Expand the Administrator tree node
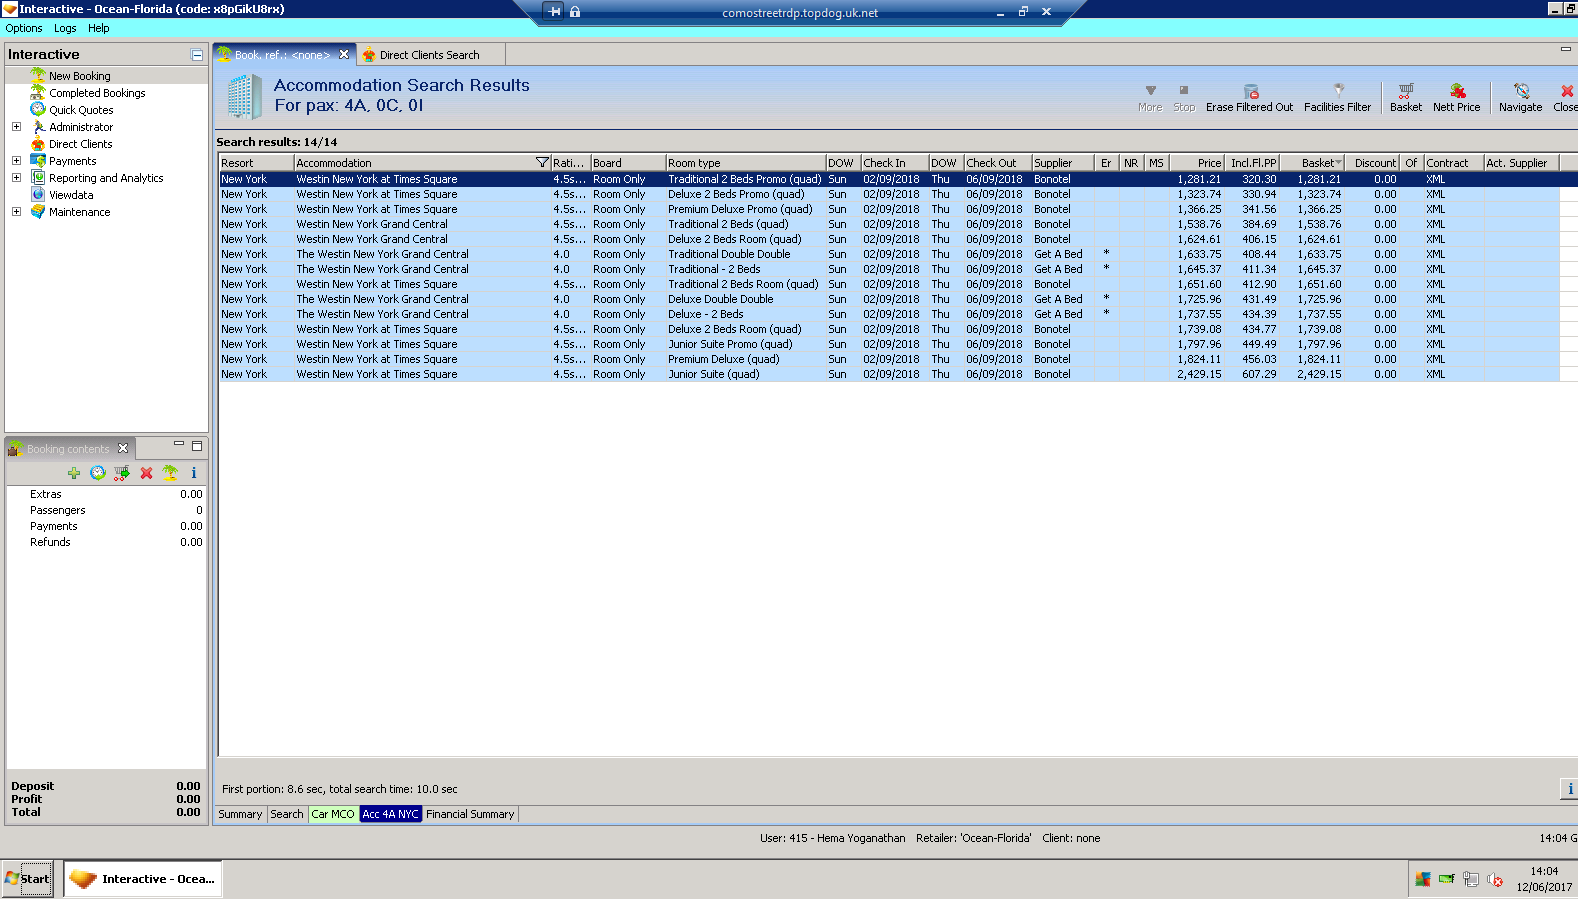This screenshot has height=899, width=1578. 16,127
